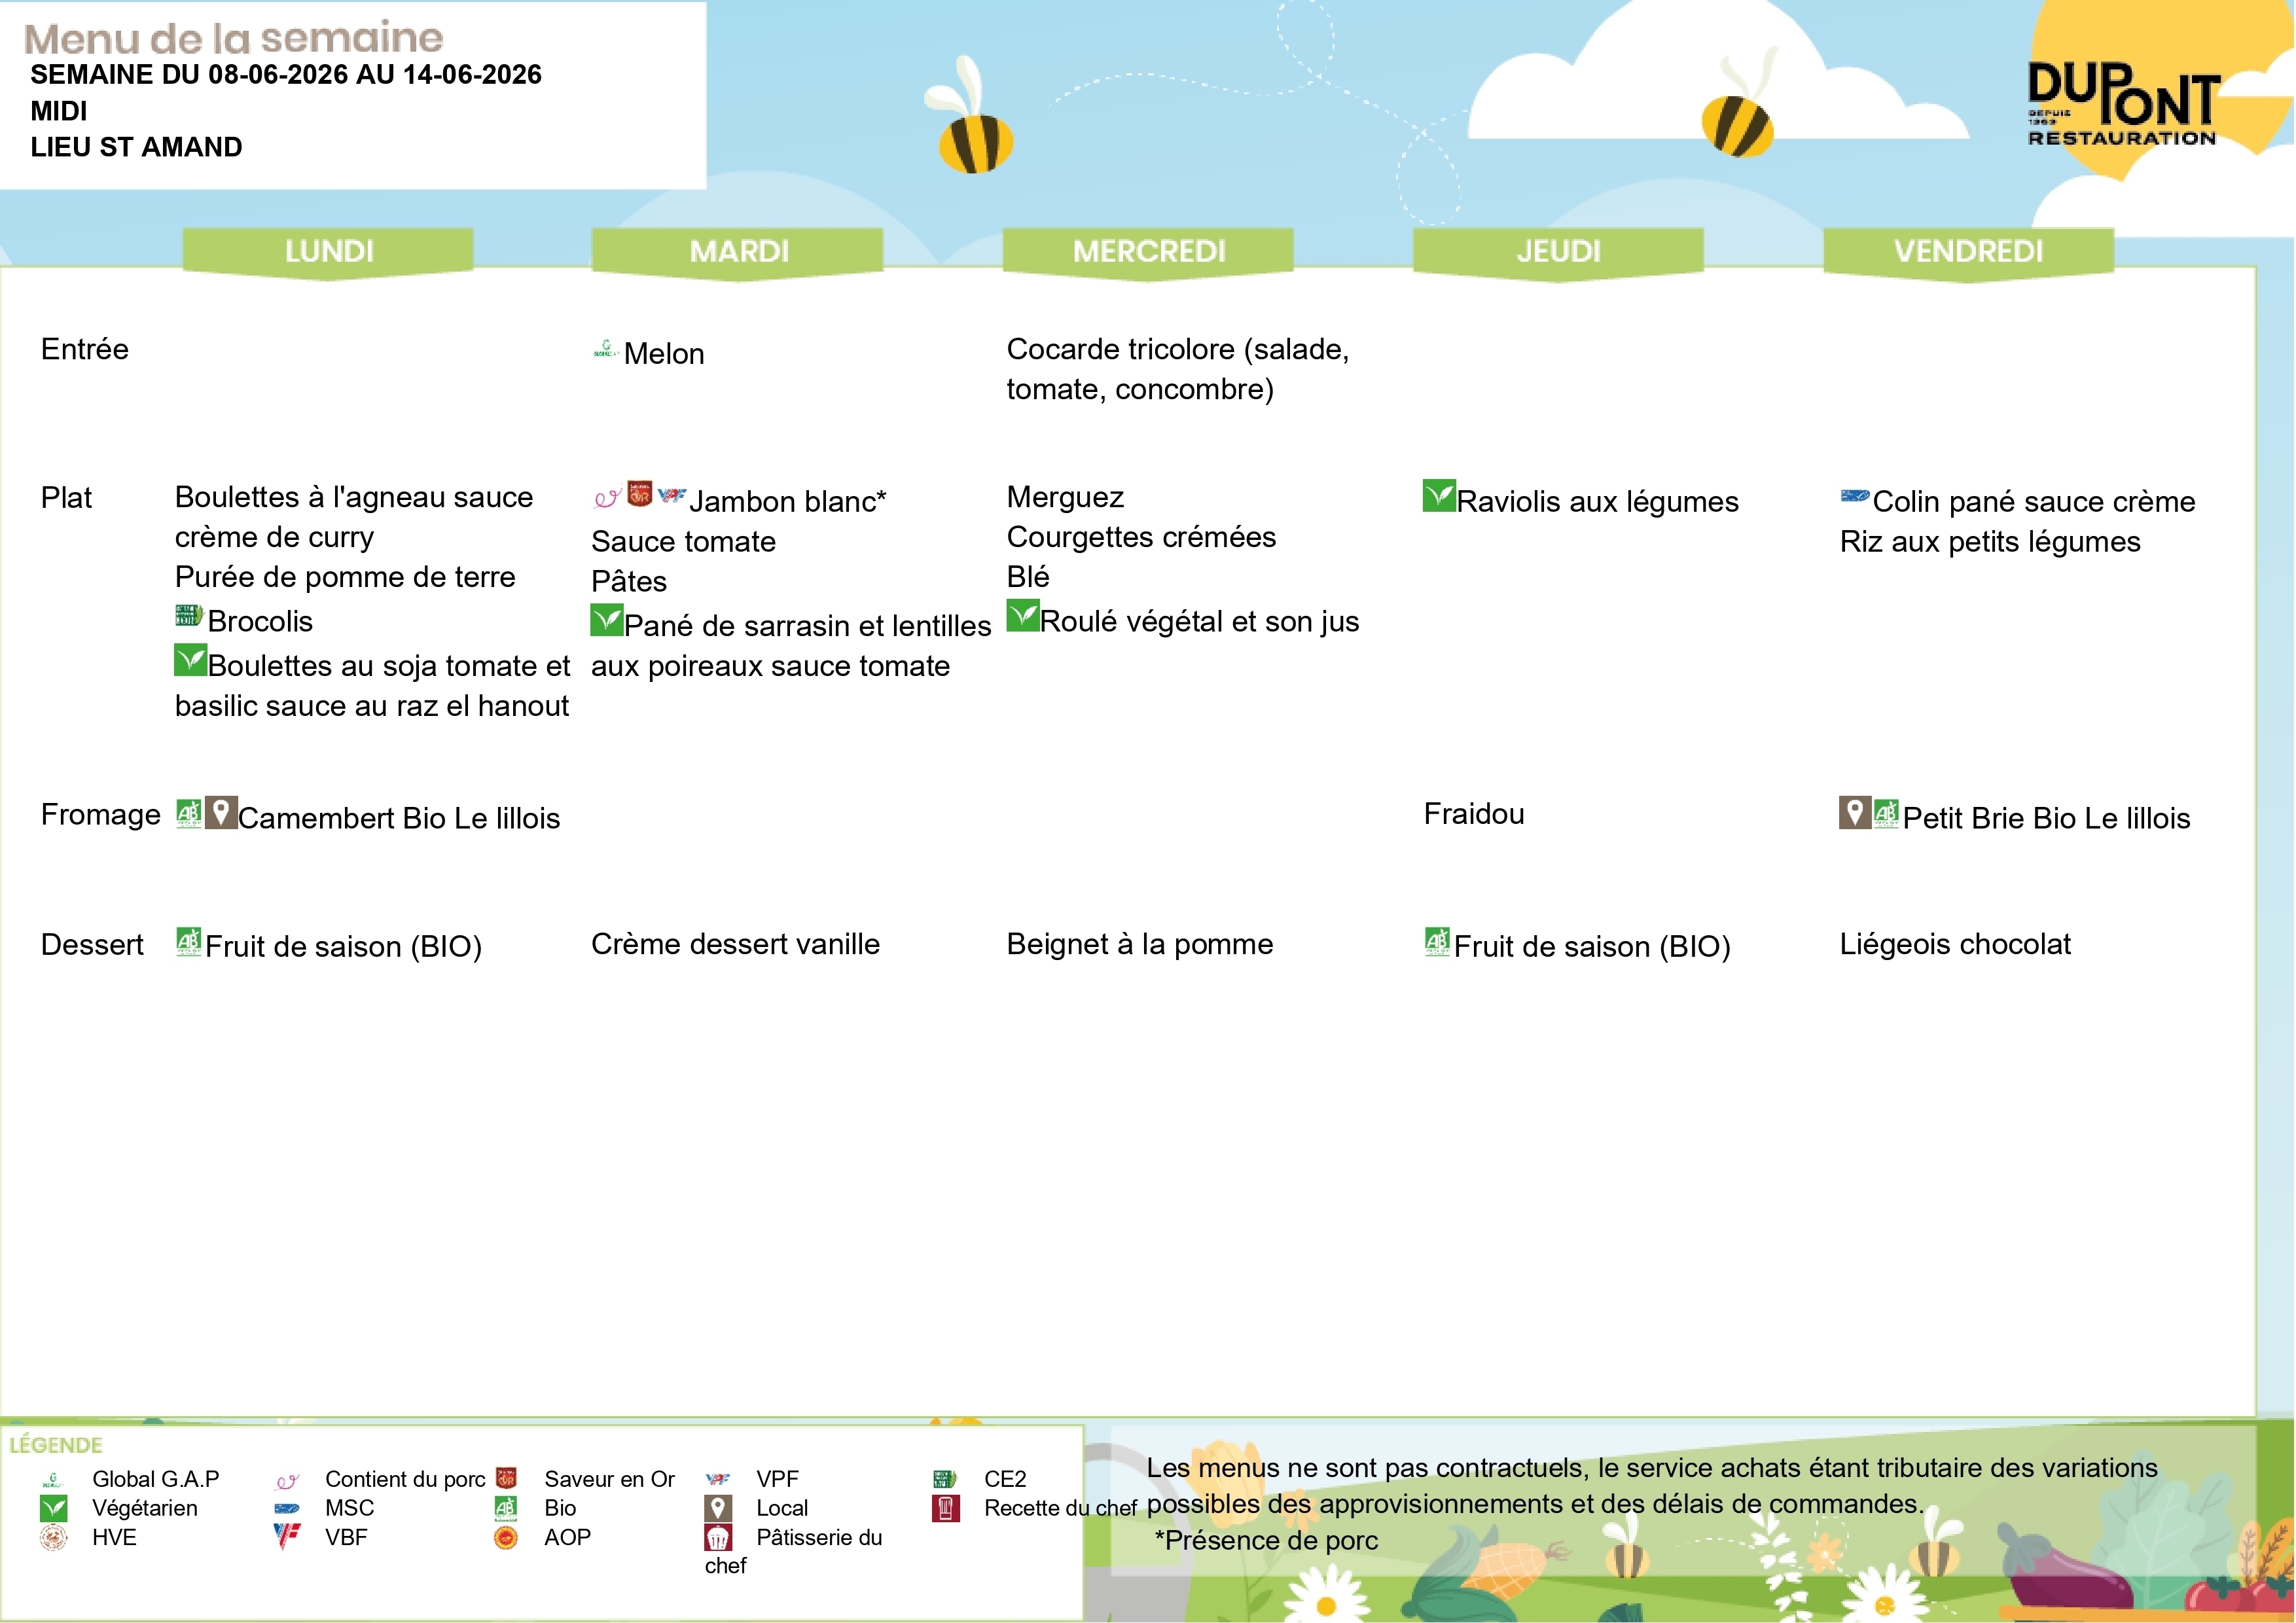Screen dimensions: 2296x1623
Task: Click the "SEMAINE DU 08-06-2026 AU 14-06-2026" date line
Action: [286, 75]
